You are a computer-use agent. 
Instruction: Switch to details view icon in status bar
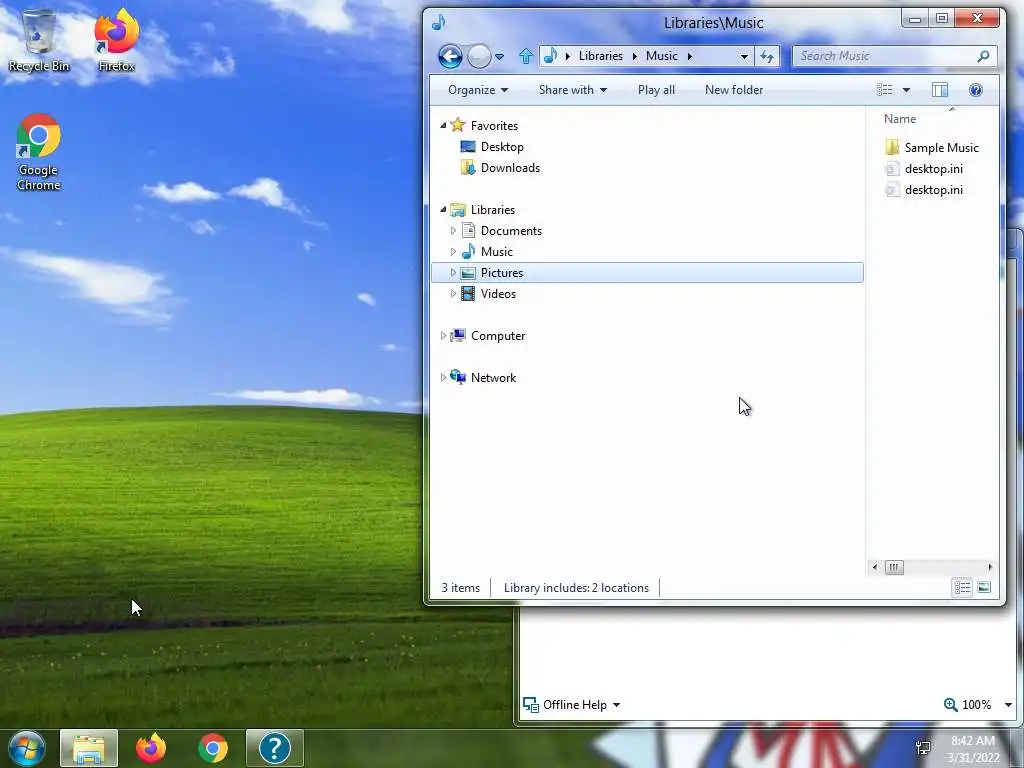pyautogui.click(x=962, y=588)
